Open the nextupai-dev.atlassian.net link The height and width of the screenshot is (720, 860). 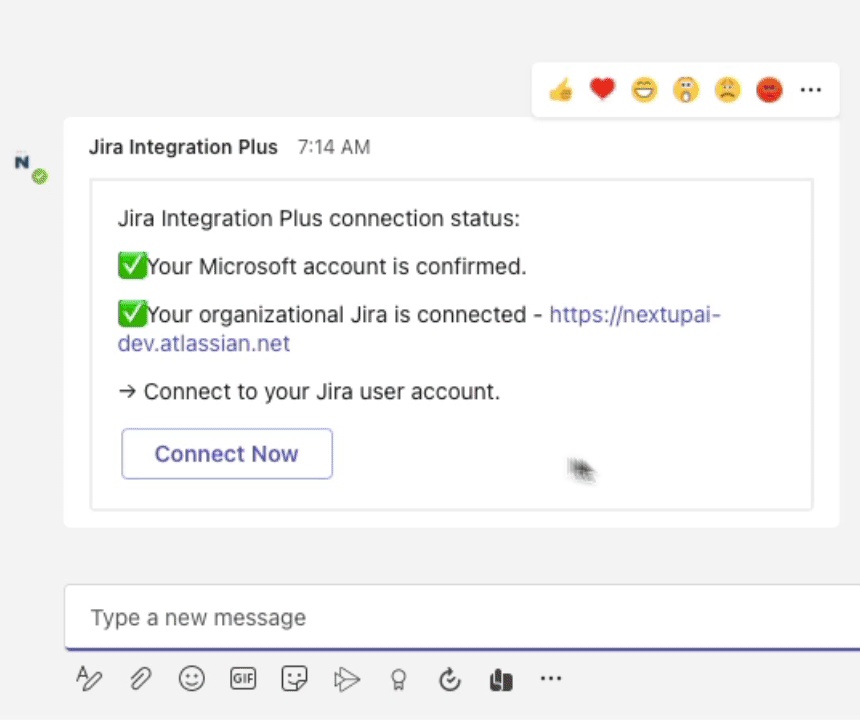[419, 329]
